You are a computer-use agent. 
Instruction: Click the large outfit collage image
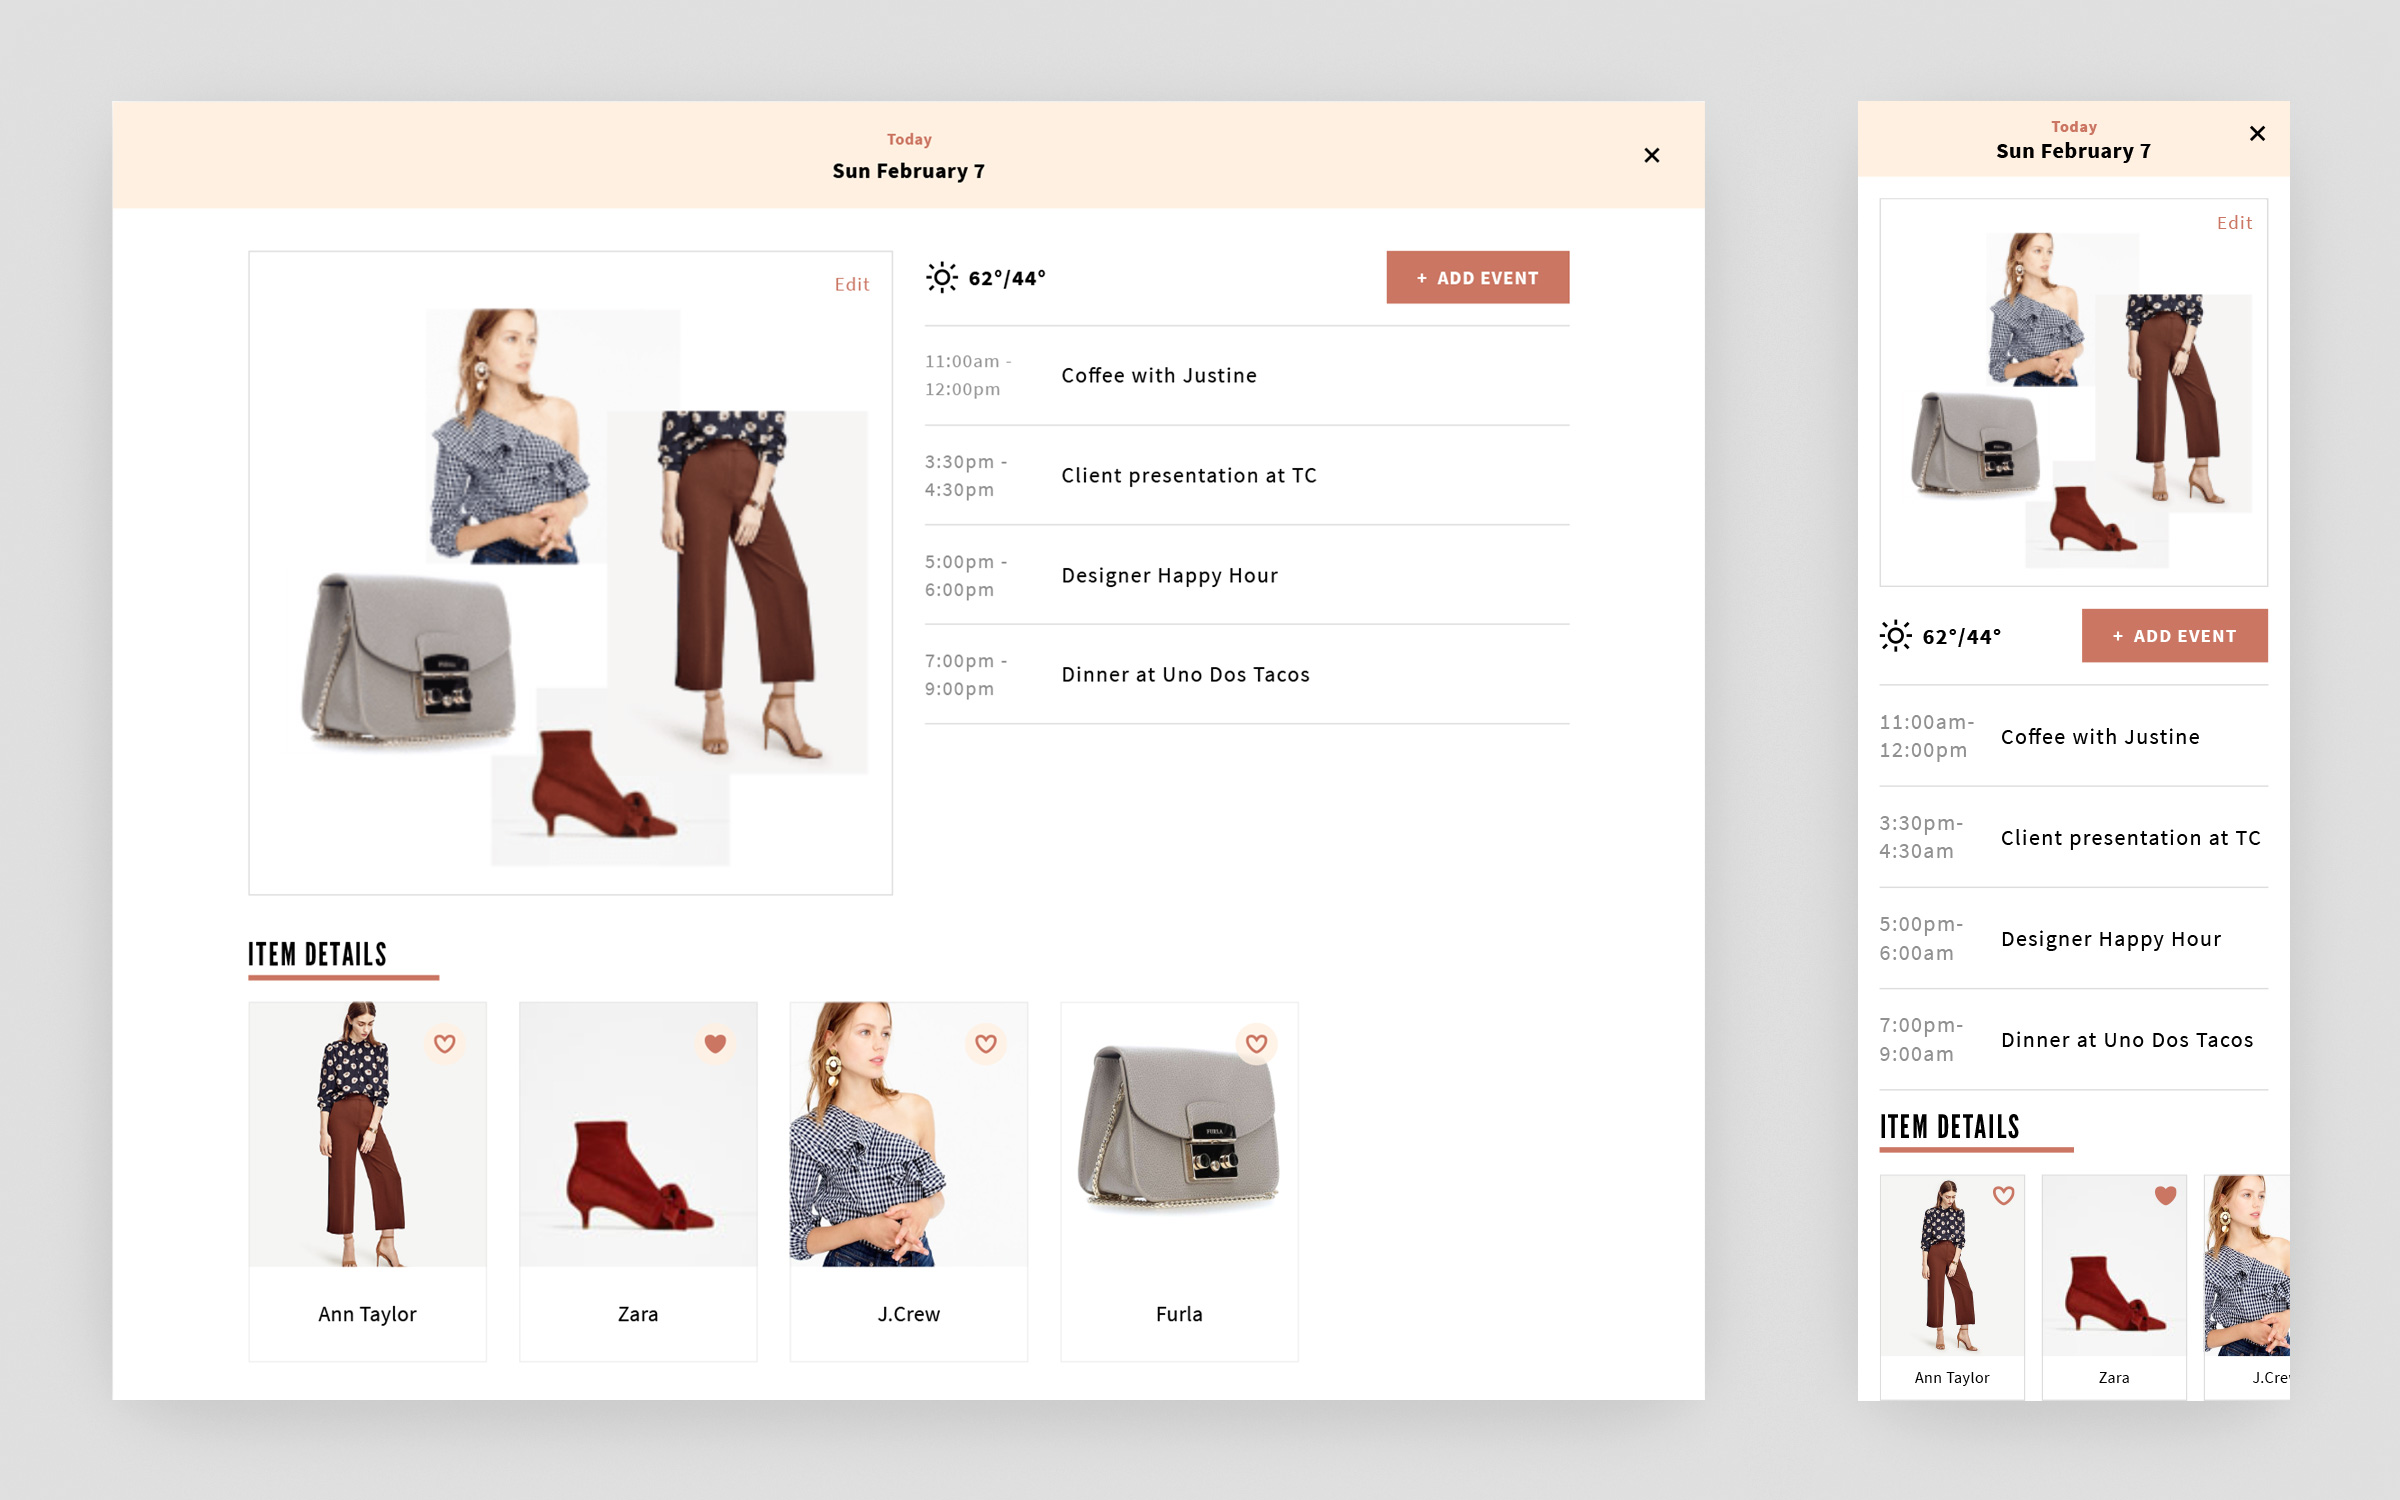click(570, 580)
